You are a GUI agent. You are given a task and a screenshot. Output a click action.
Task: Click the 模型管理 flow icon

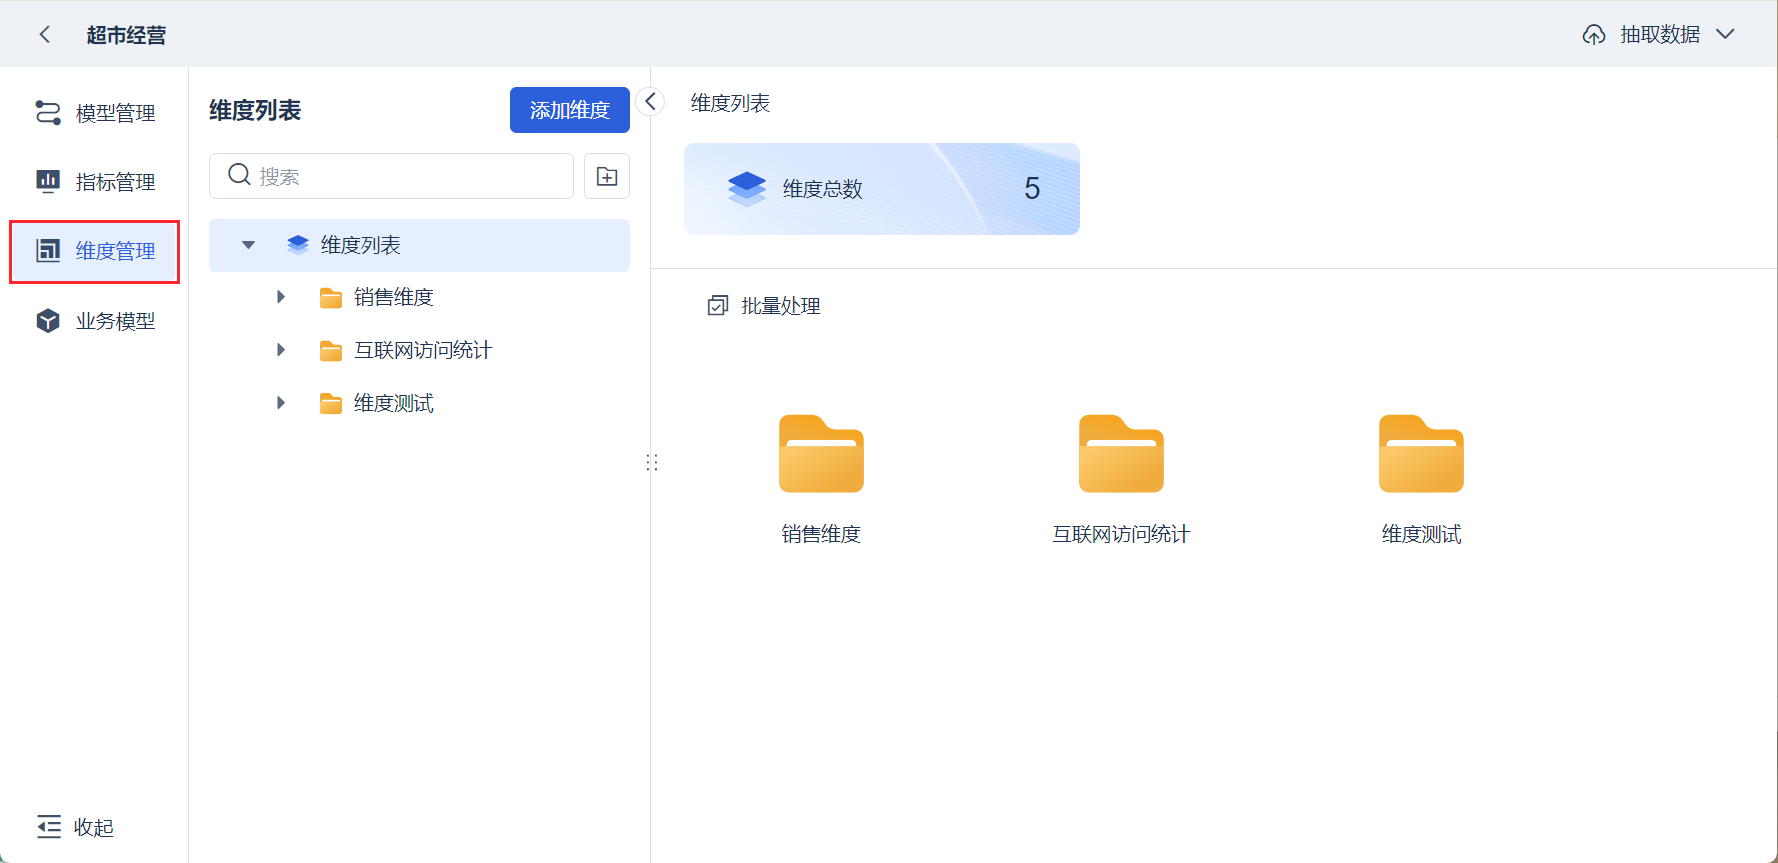[x=48, y=112]
